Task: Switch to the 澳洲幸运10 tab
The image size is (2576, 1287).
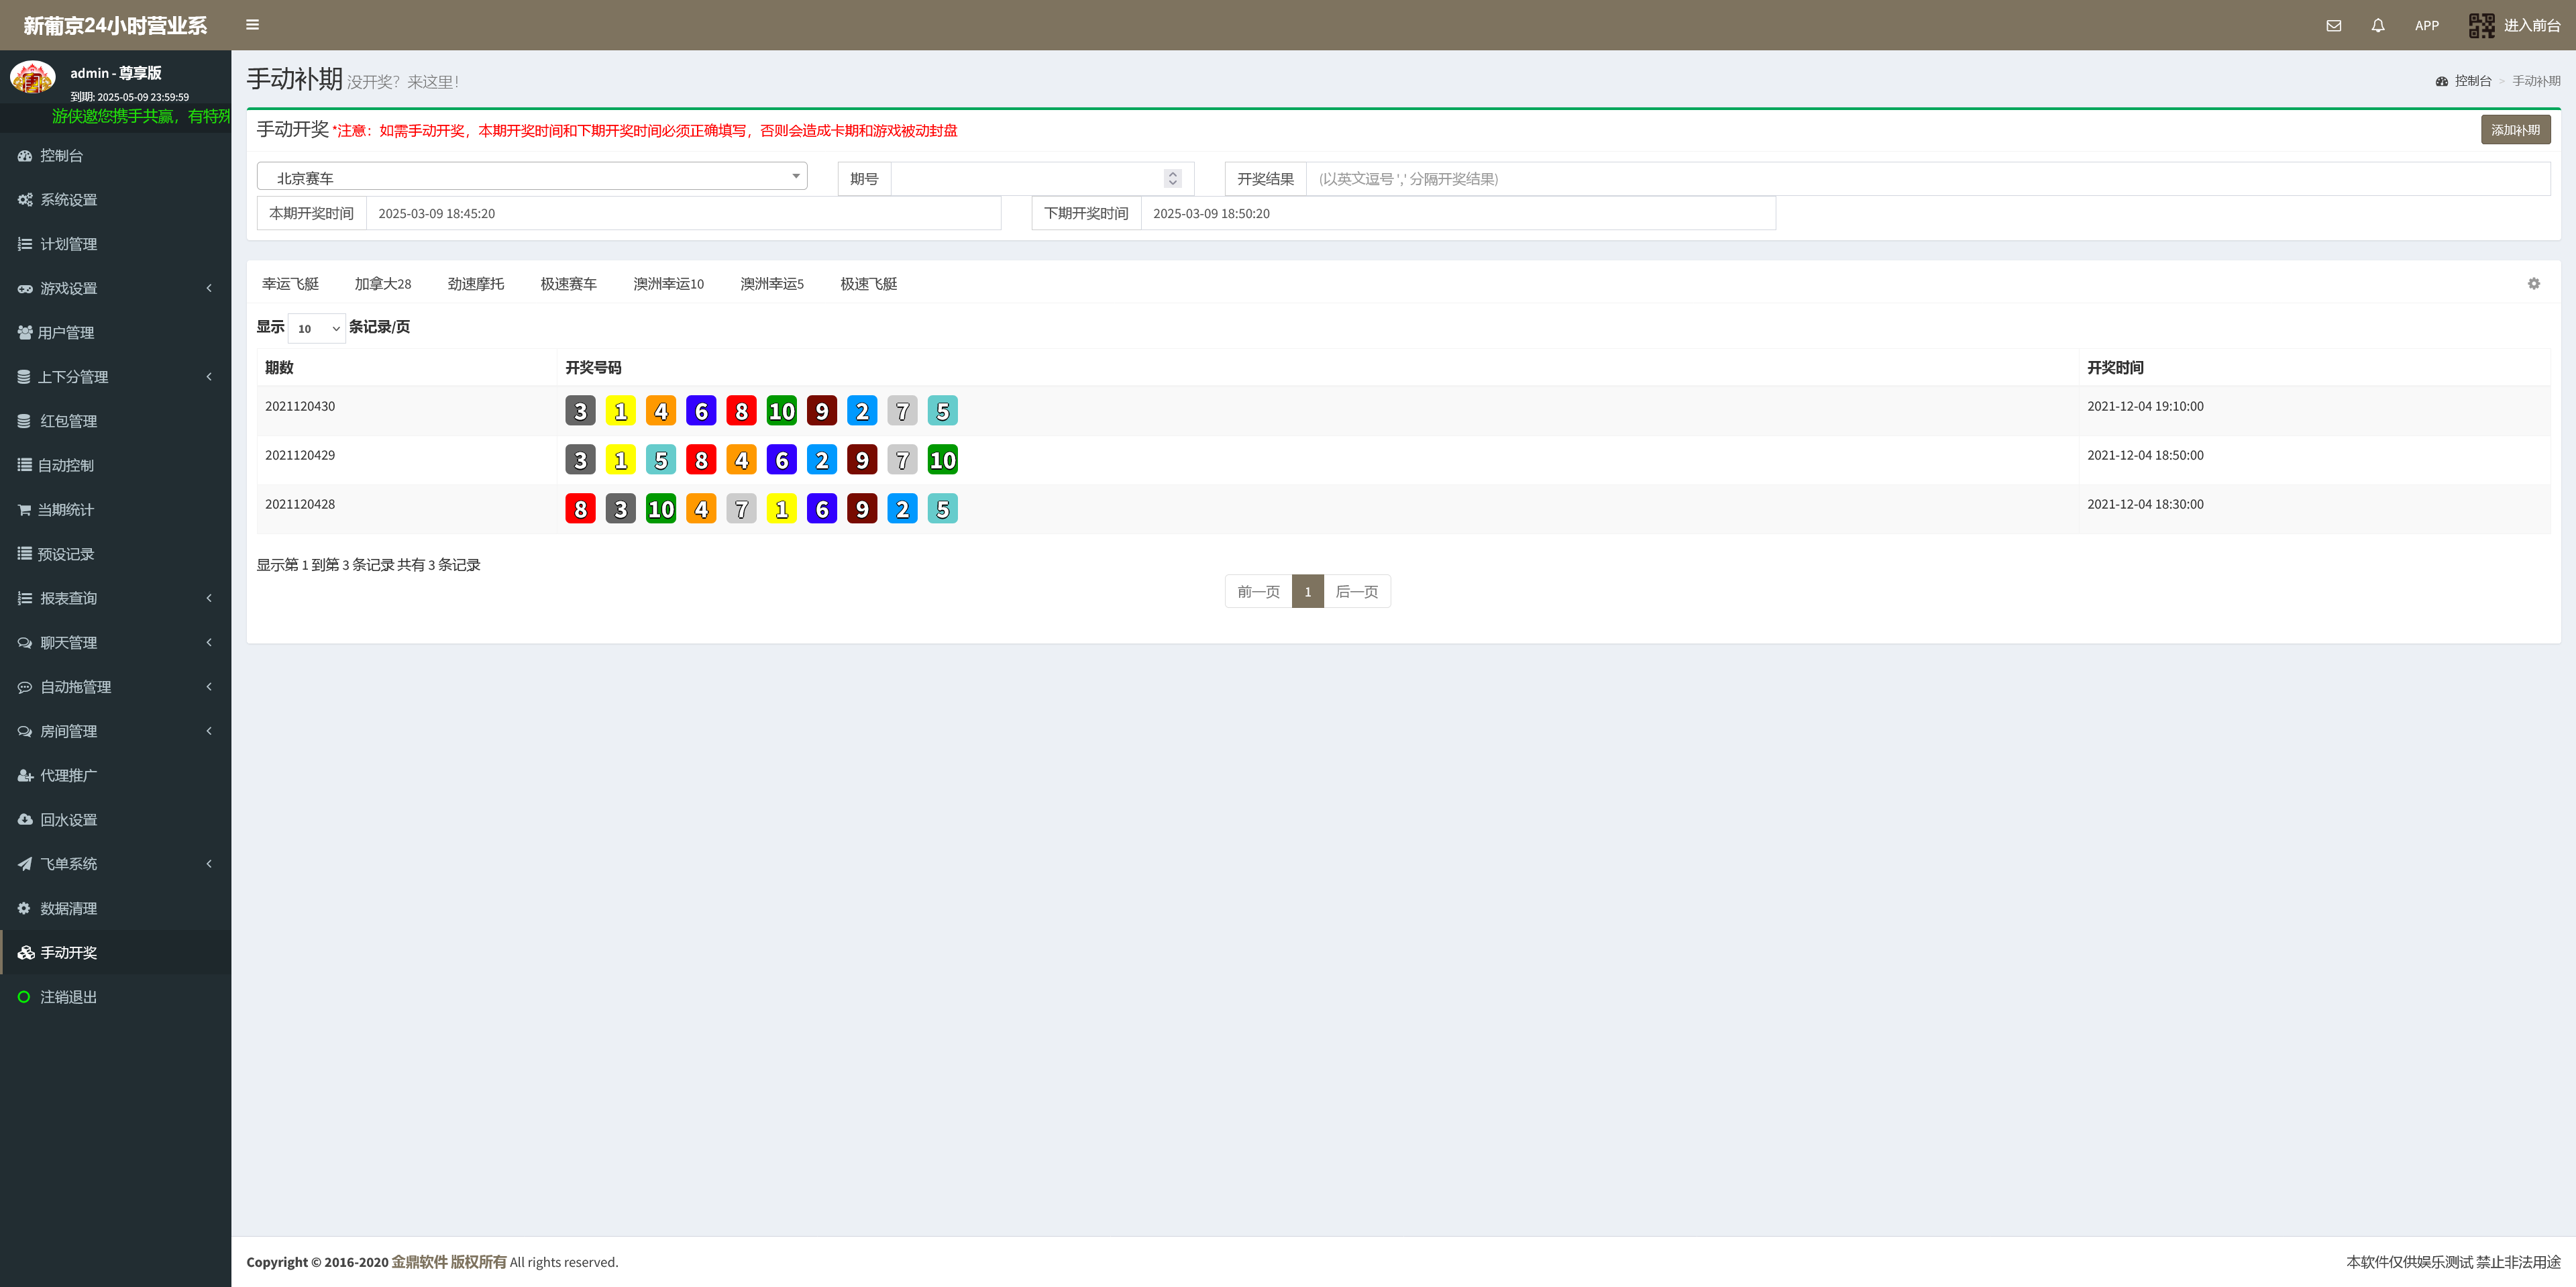Action: [668, 284]
